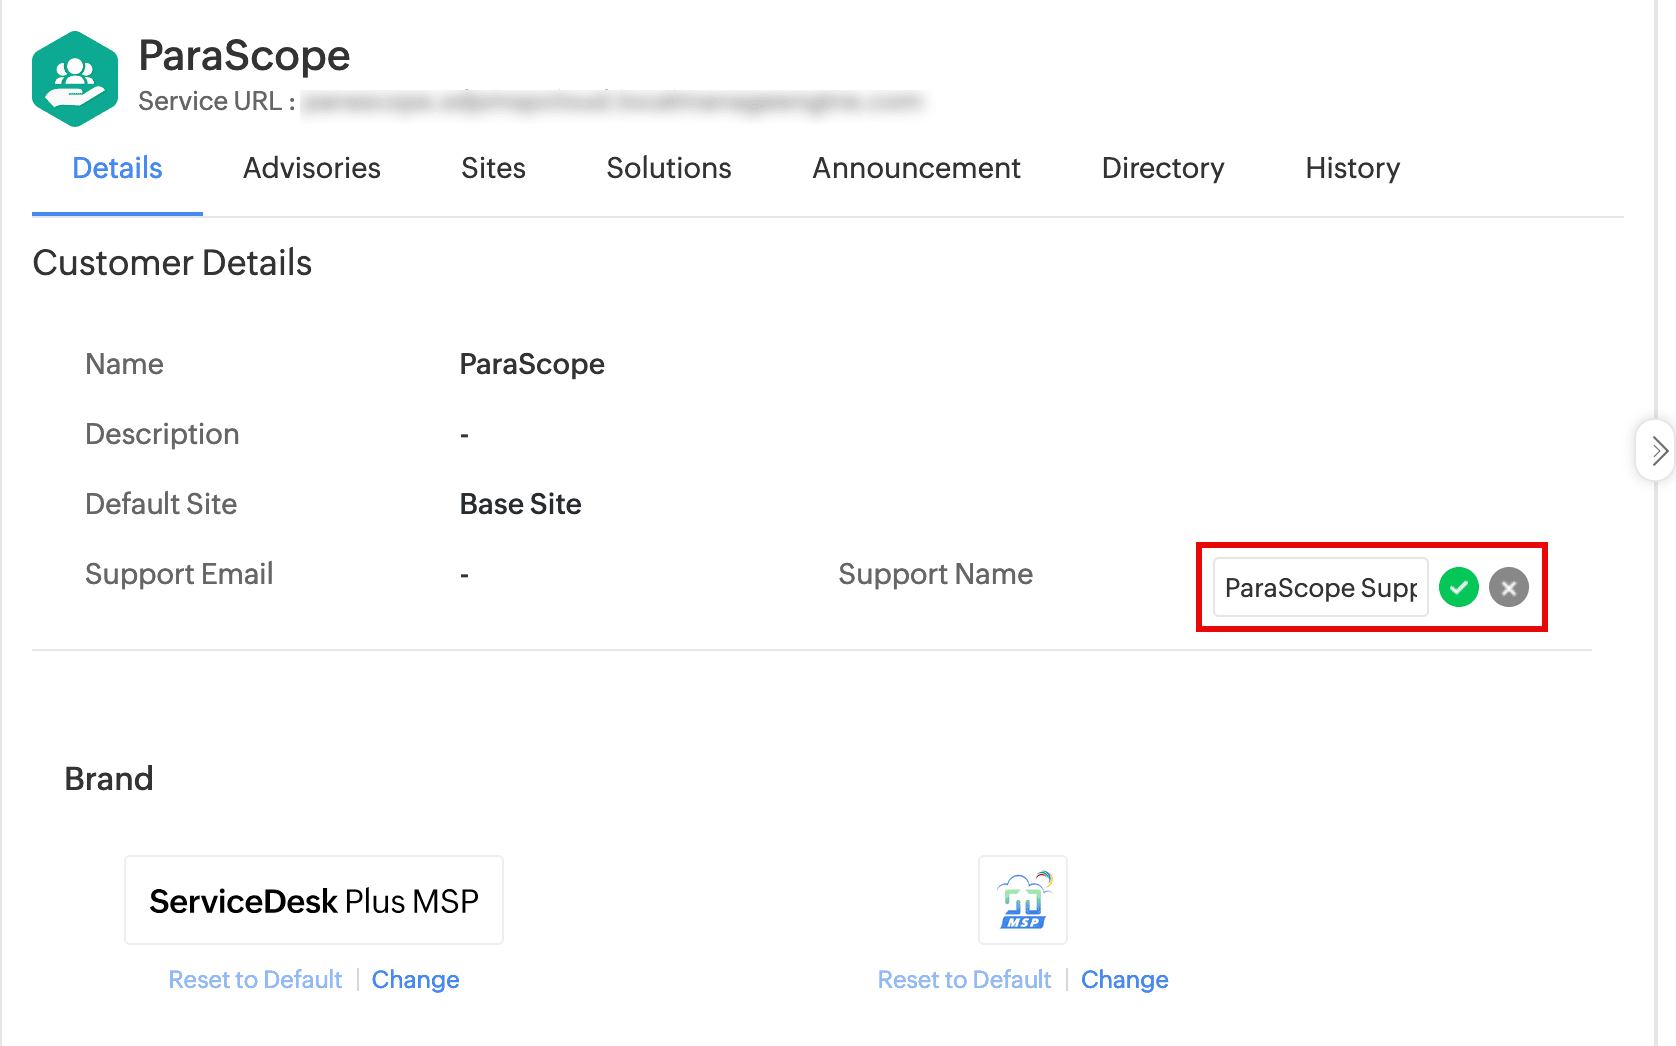This screenshot has height=1046, width=1676.
Task: View the History tab
Action: 1352,168
